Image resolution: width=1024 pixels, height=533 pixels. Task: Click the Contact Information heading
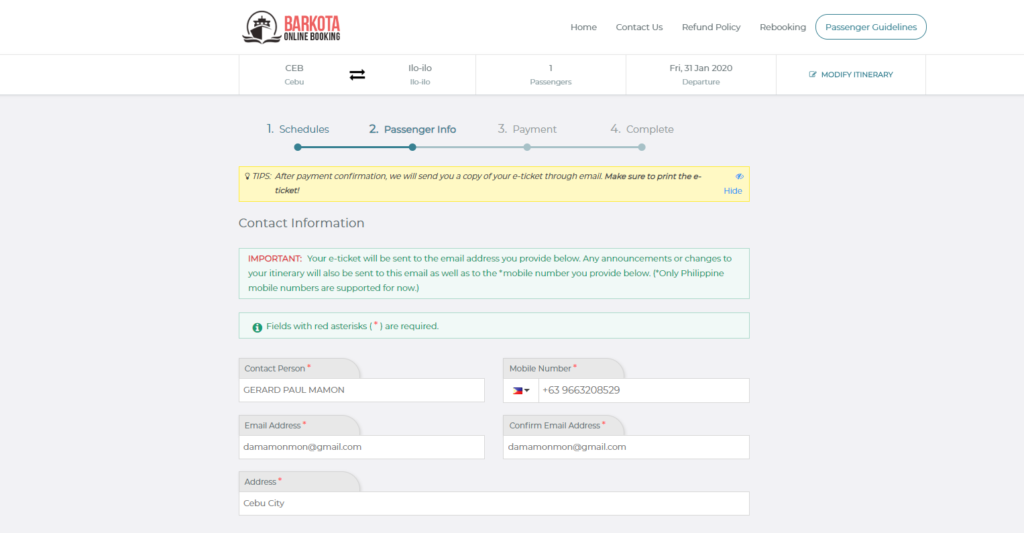click(x=301, y=223)
